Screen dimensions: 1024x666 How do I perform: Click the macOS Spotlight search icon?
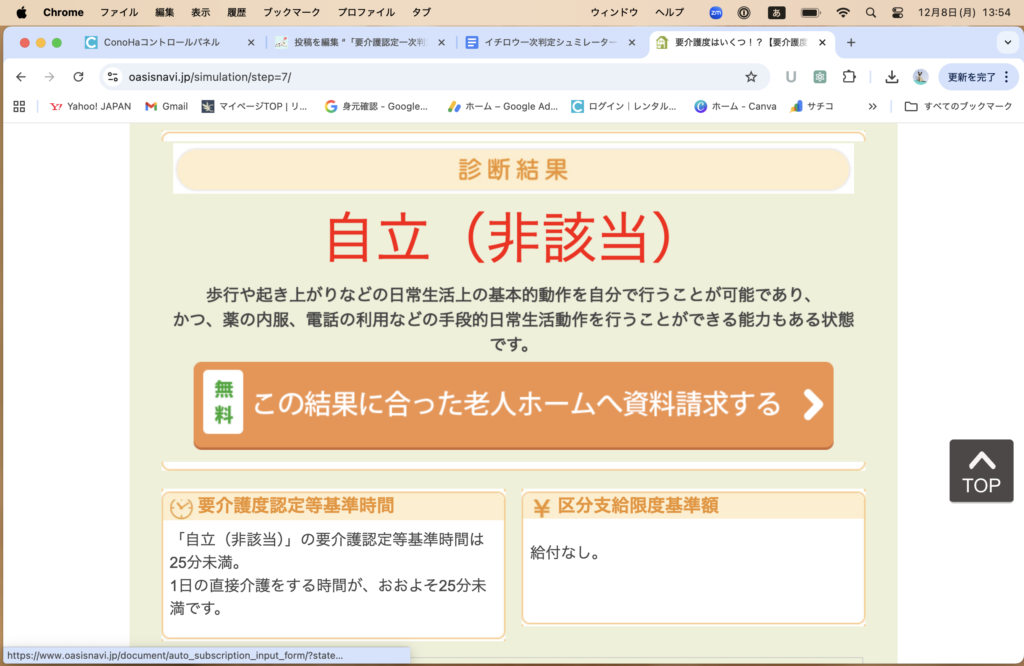coord(871,13)
